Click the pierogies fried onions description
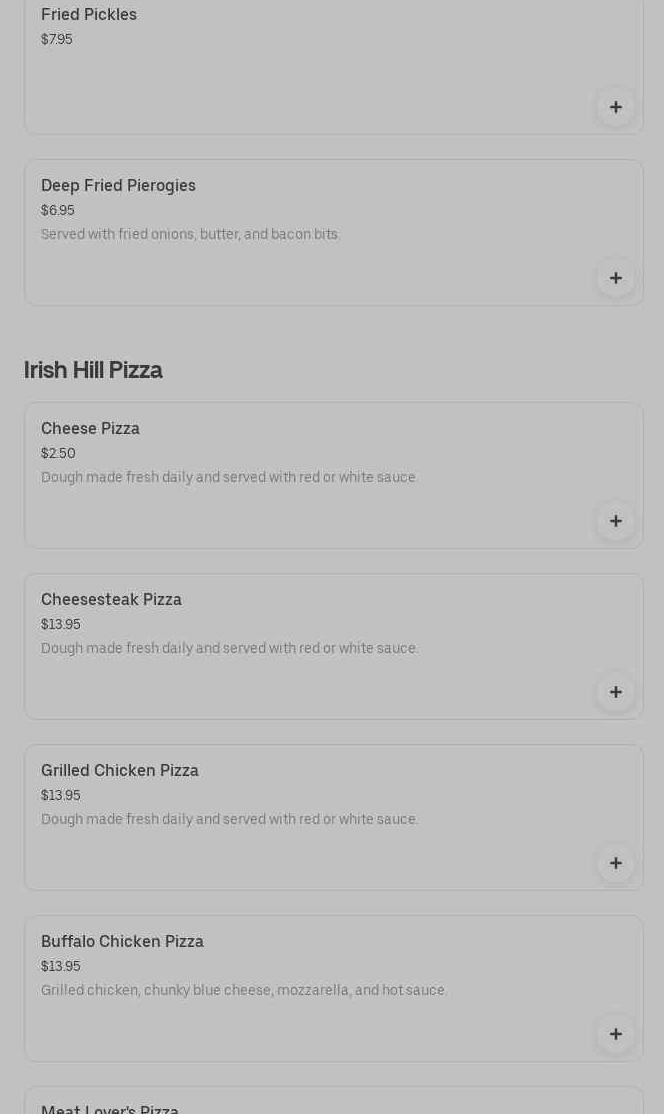The width and height of the screenshot is (664, 1114). (190, 234)
